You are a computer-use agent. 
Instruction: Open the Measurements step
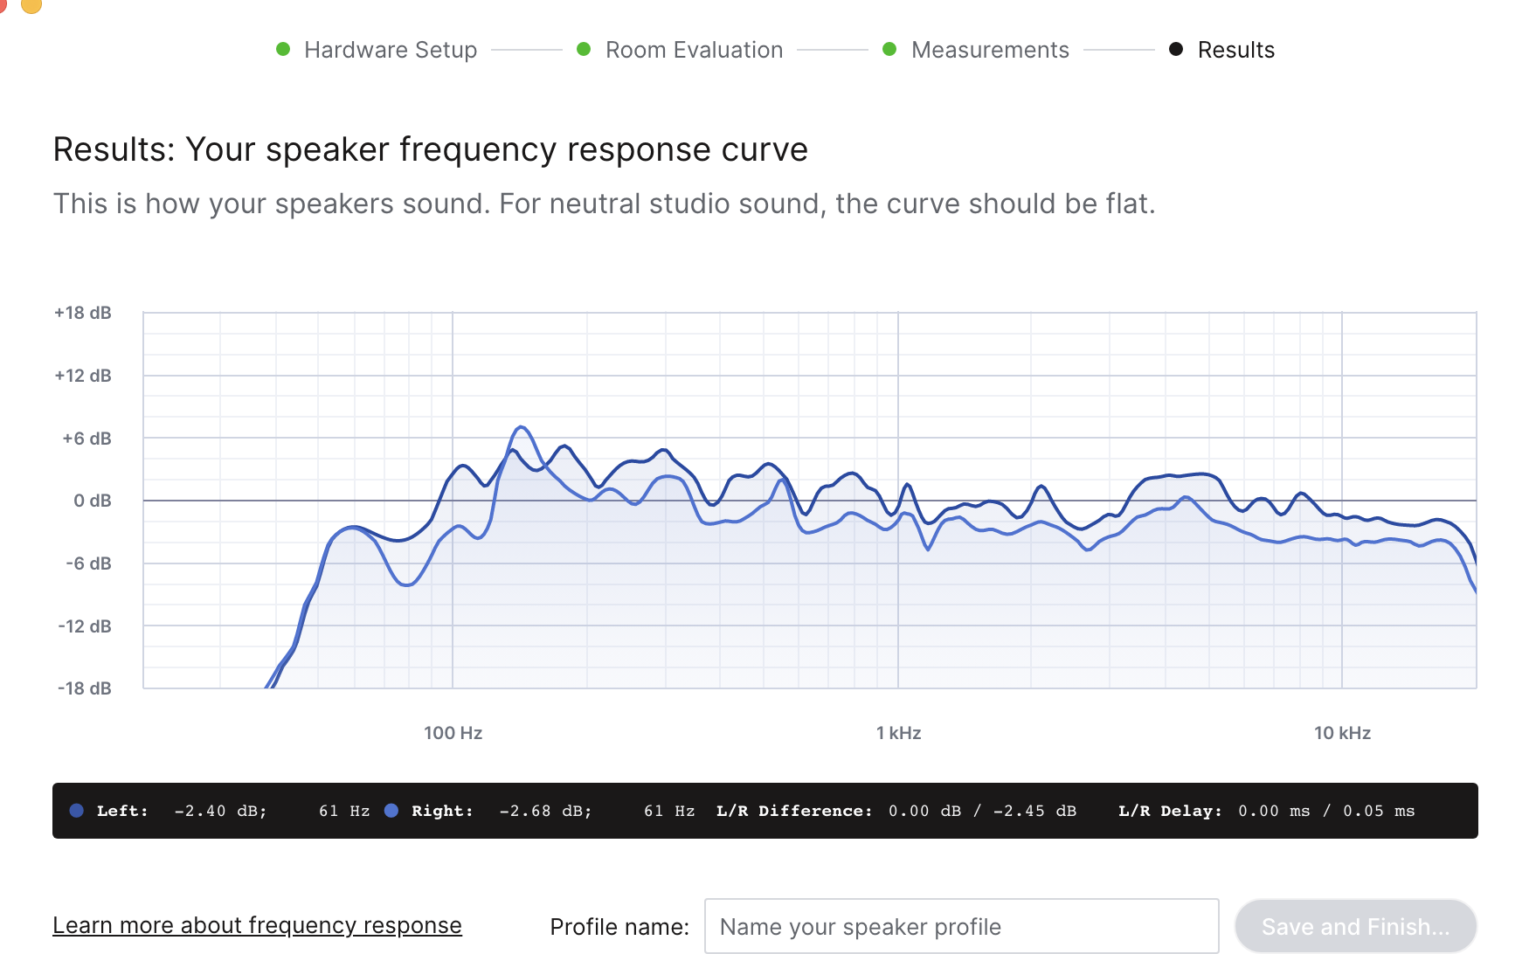(x=989, y=50)
